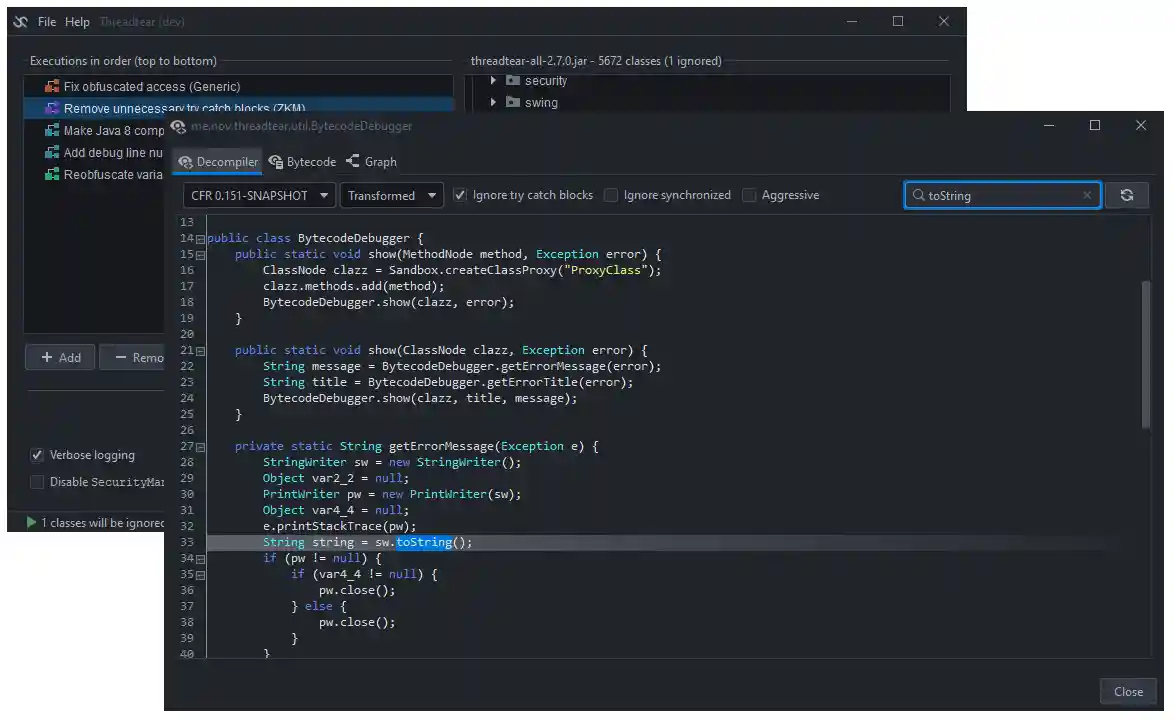
Task: Open the Transformed view dropdown
Action: pyautogui.click(x=392, y=195)
